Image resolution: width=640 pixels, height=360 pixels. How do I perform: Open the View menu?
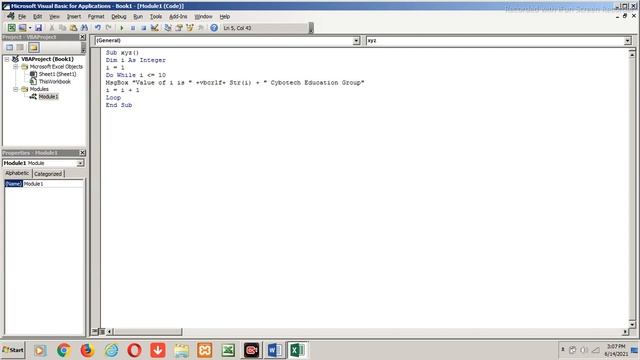(54, 17)
